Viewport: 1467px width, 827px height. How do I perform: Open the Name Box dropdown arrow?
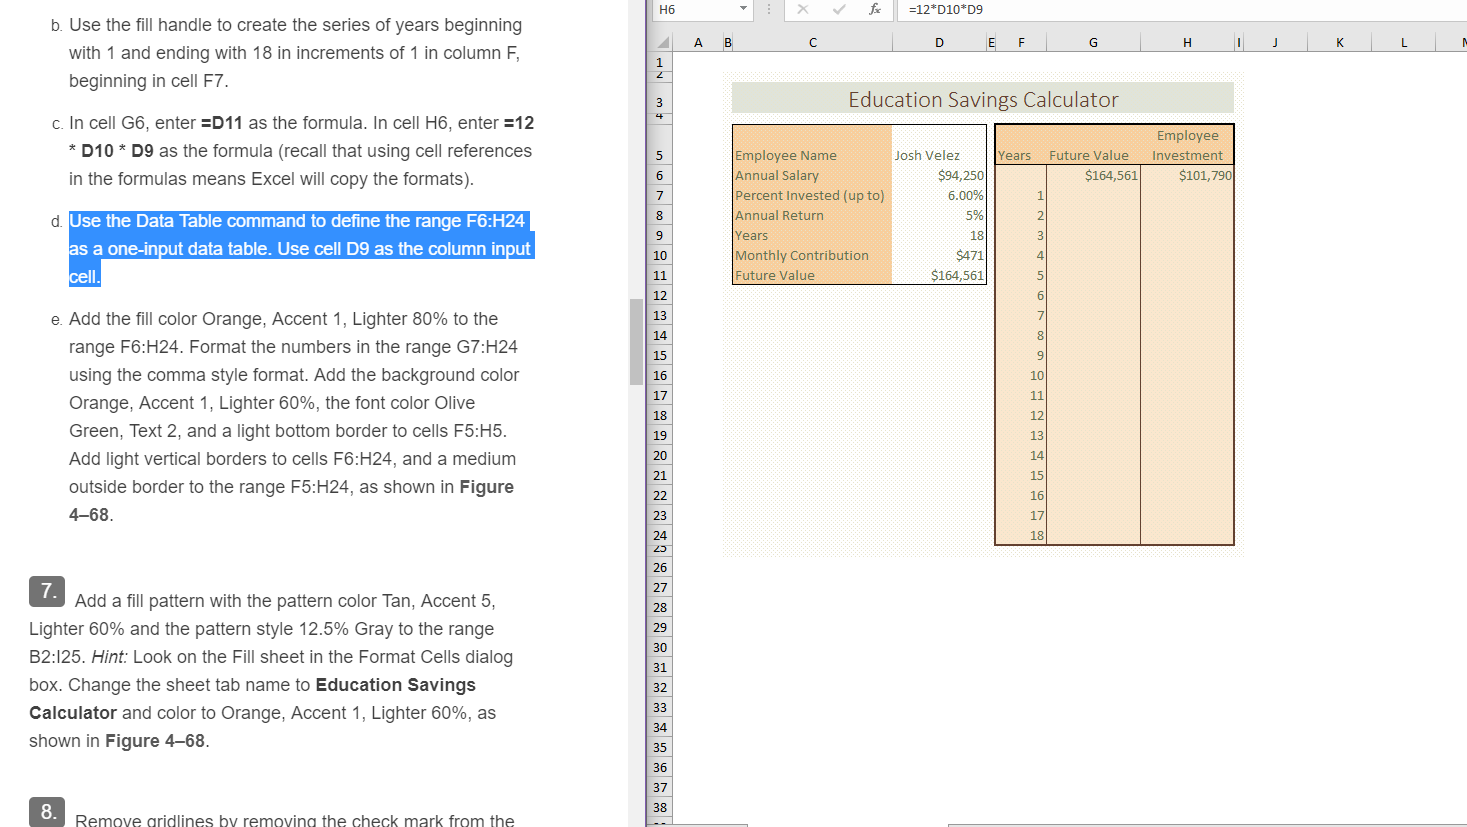(x=741, y=10)
